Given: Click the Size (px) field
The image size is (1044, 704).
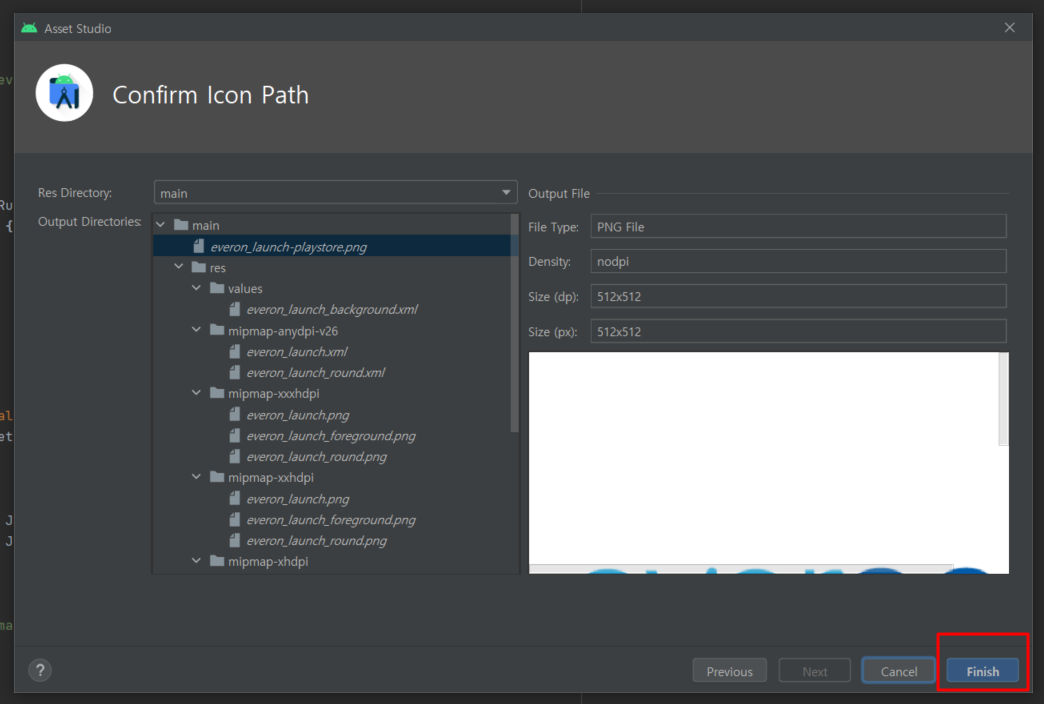Looking at the screenshot, I should pos(798,331).
